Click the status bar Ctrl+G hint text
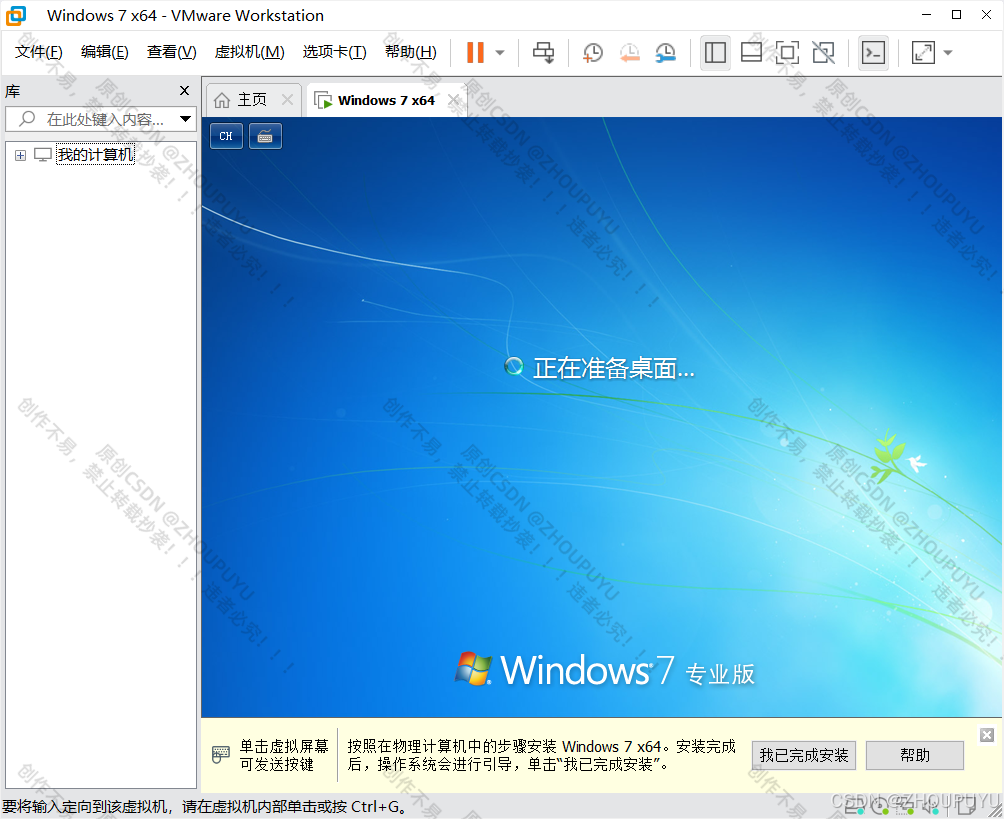 click(205, 807)
